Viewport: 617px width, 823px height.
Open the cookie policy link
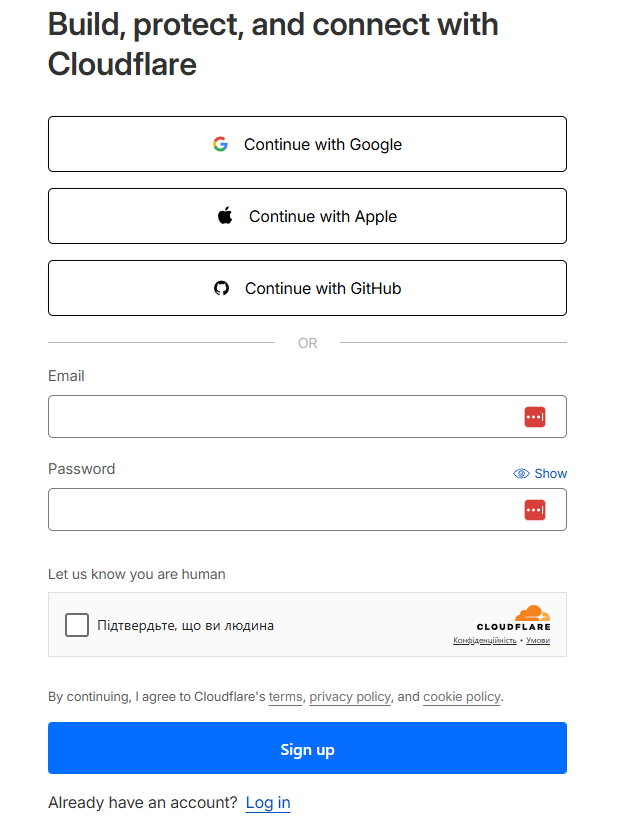(461, 697)
